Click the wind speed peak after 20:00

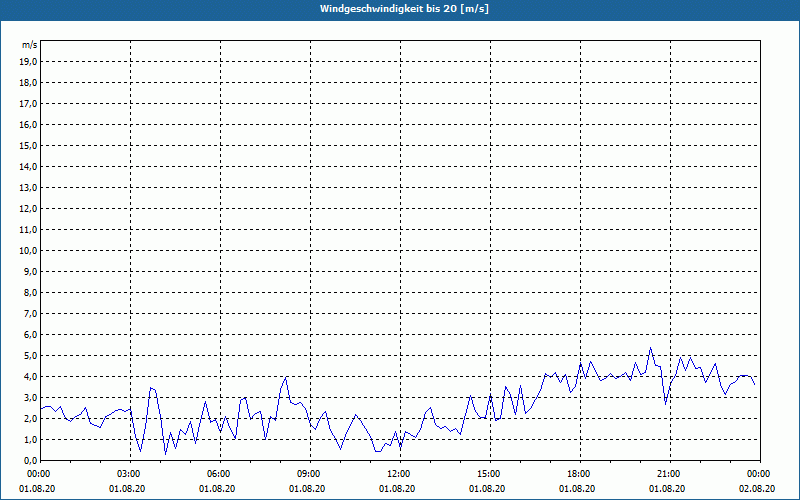(650, 348)
